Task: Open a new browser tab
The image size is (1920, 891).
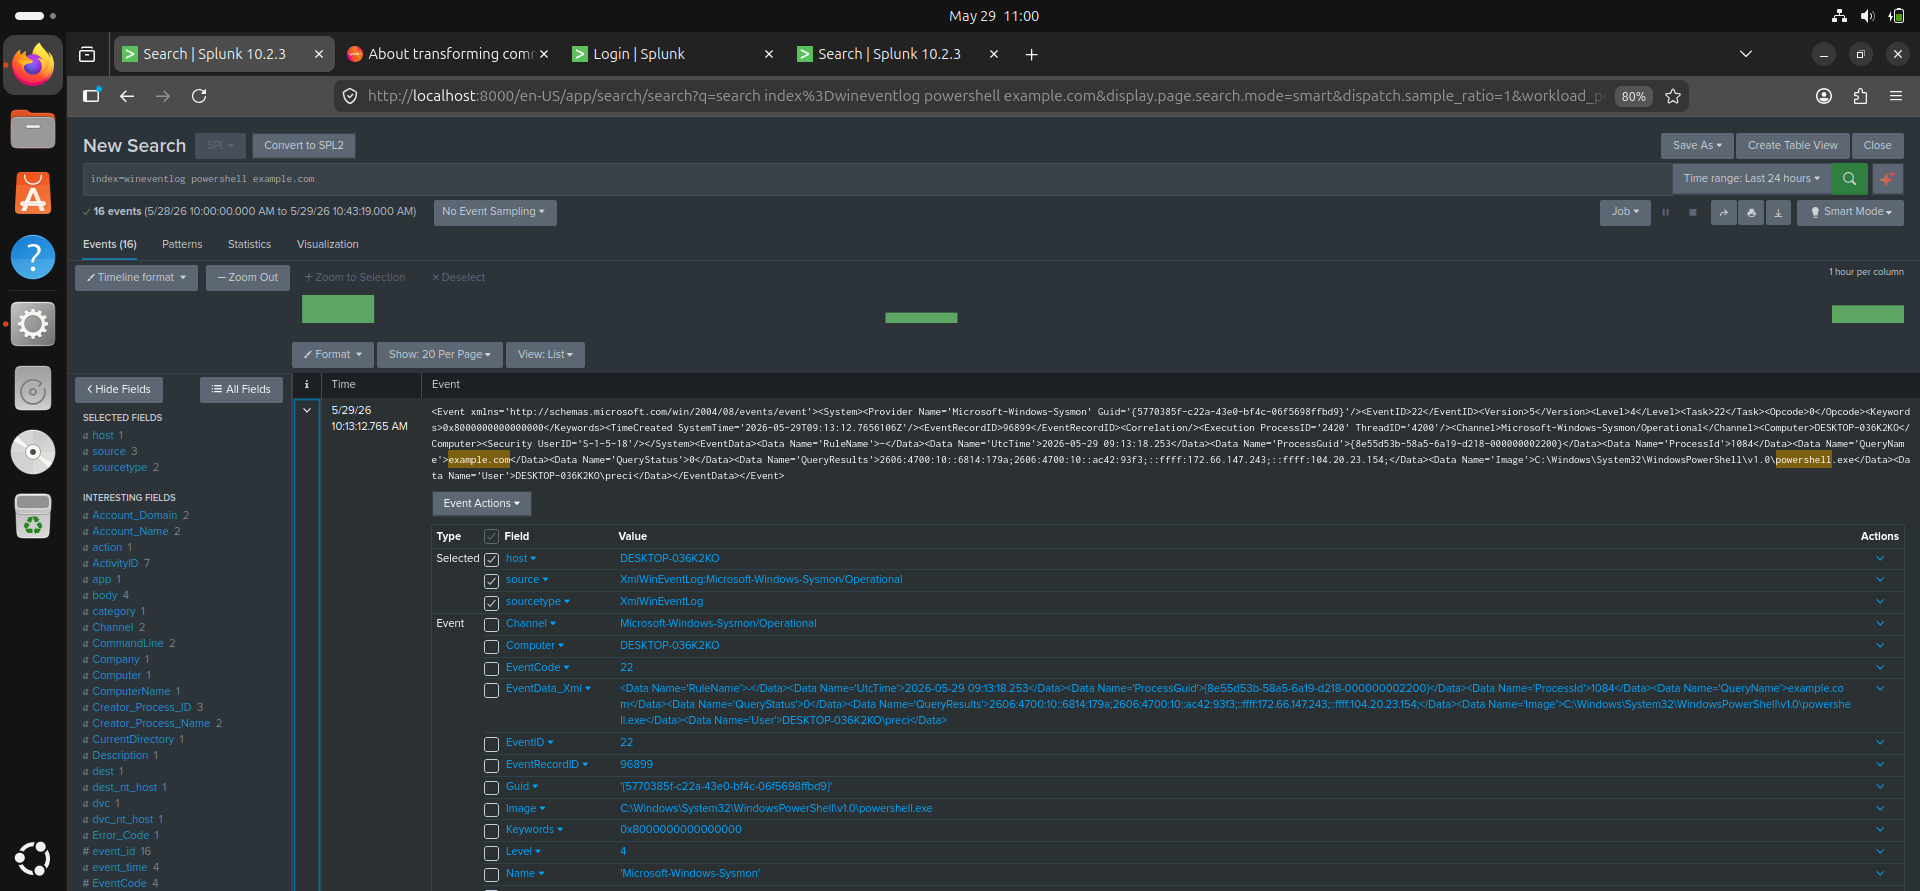Action: coord(1031,54)
